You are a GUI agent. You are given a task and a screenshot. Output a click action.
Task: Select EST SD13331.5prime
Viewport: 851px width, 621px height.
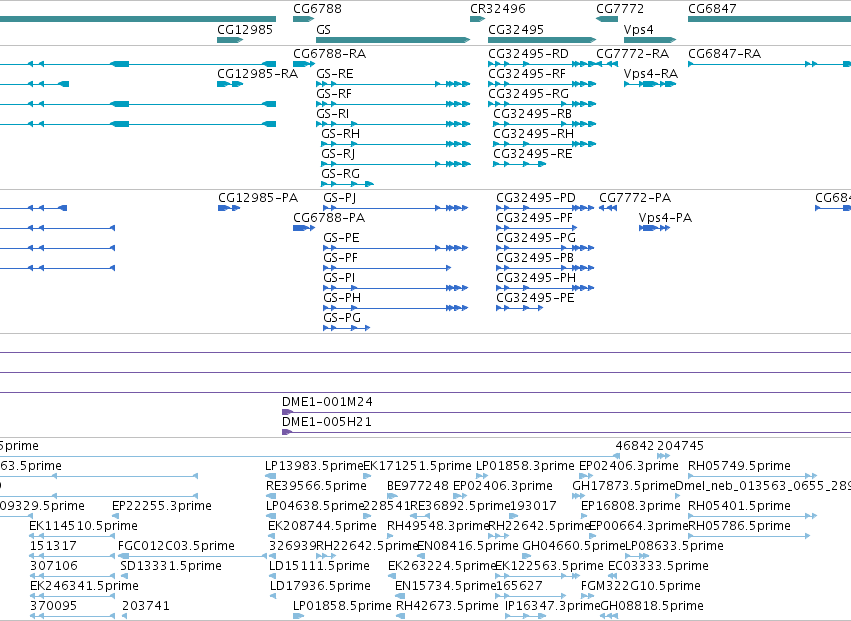click(x=170, y=566)
